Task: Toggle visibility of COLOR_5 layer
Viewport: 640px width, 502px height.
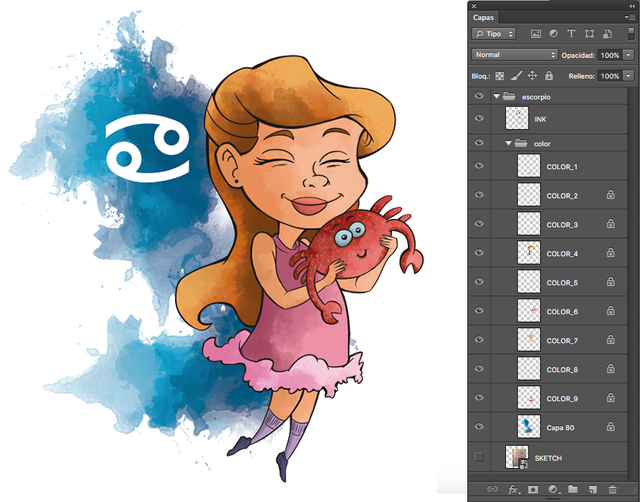Action: [x=479, y=282]
